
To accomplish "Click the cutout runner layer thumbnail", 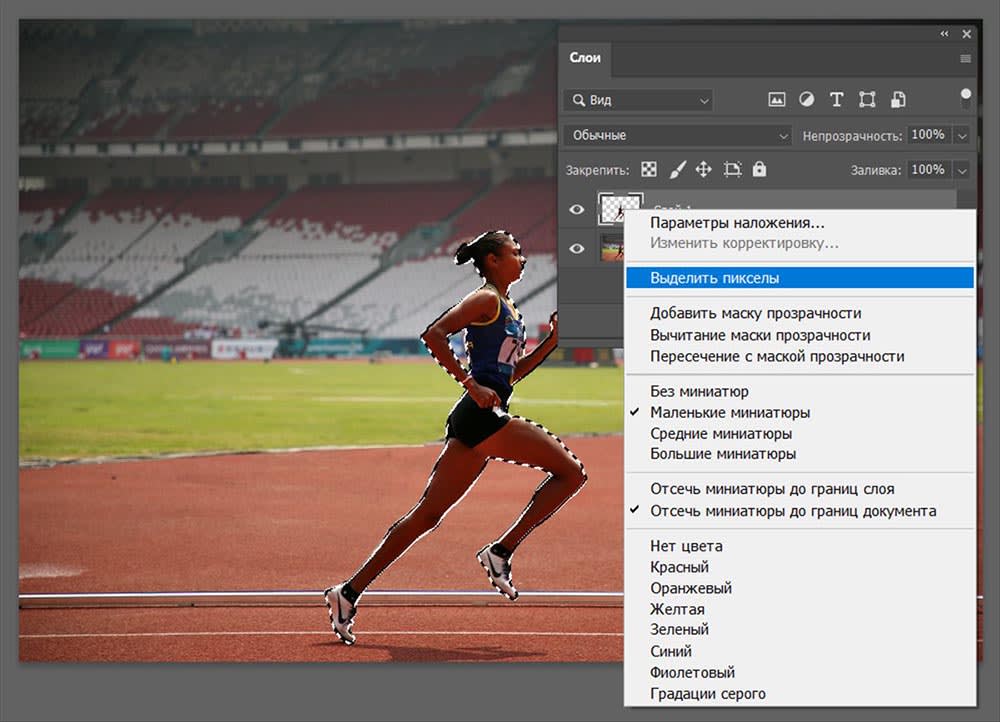I will point(618,209).
